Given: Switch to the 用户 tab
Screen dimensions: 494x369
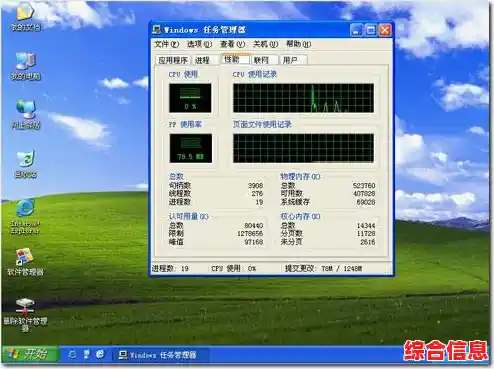Looking at the screenshot, I should (293, 60).
